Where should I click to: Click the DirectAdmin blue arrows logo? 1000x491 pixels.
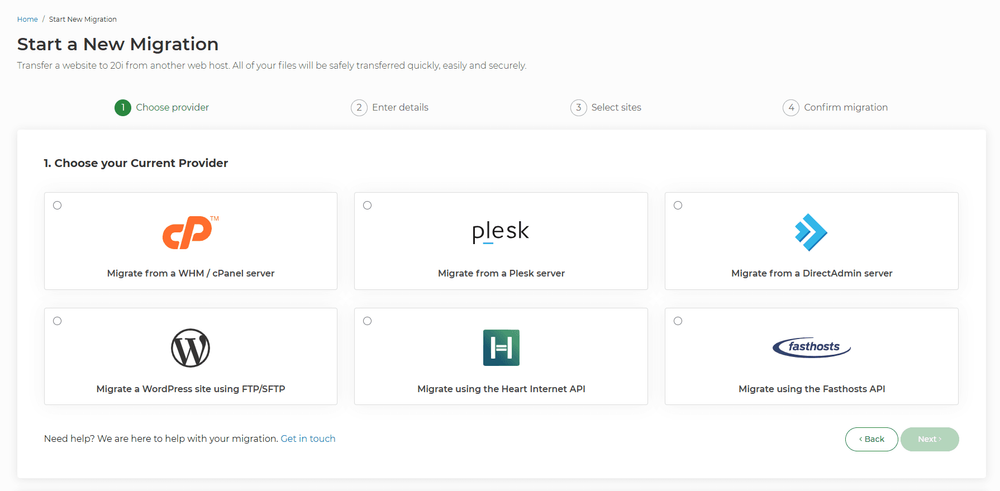(811, 232)
